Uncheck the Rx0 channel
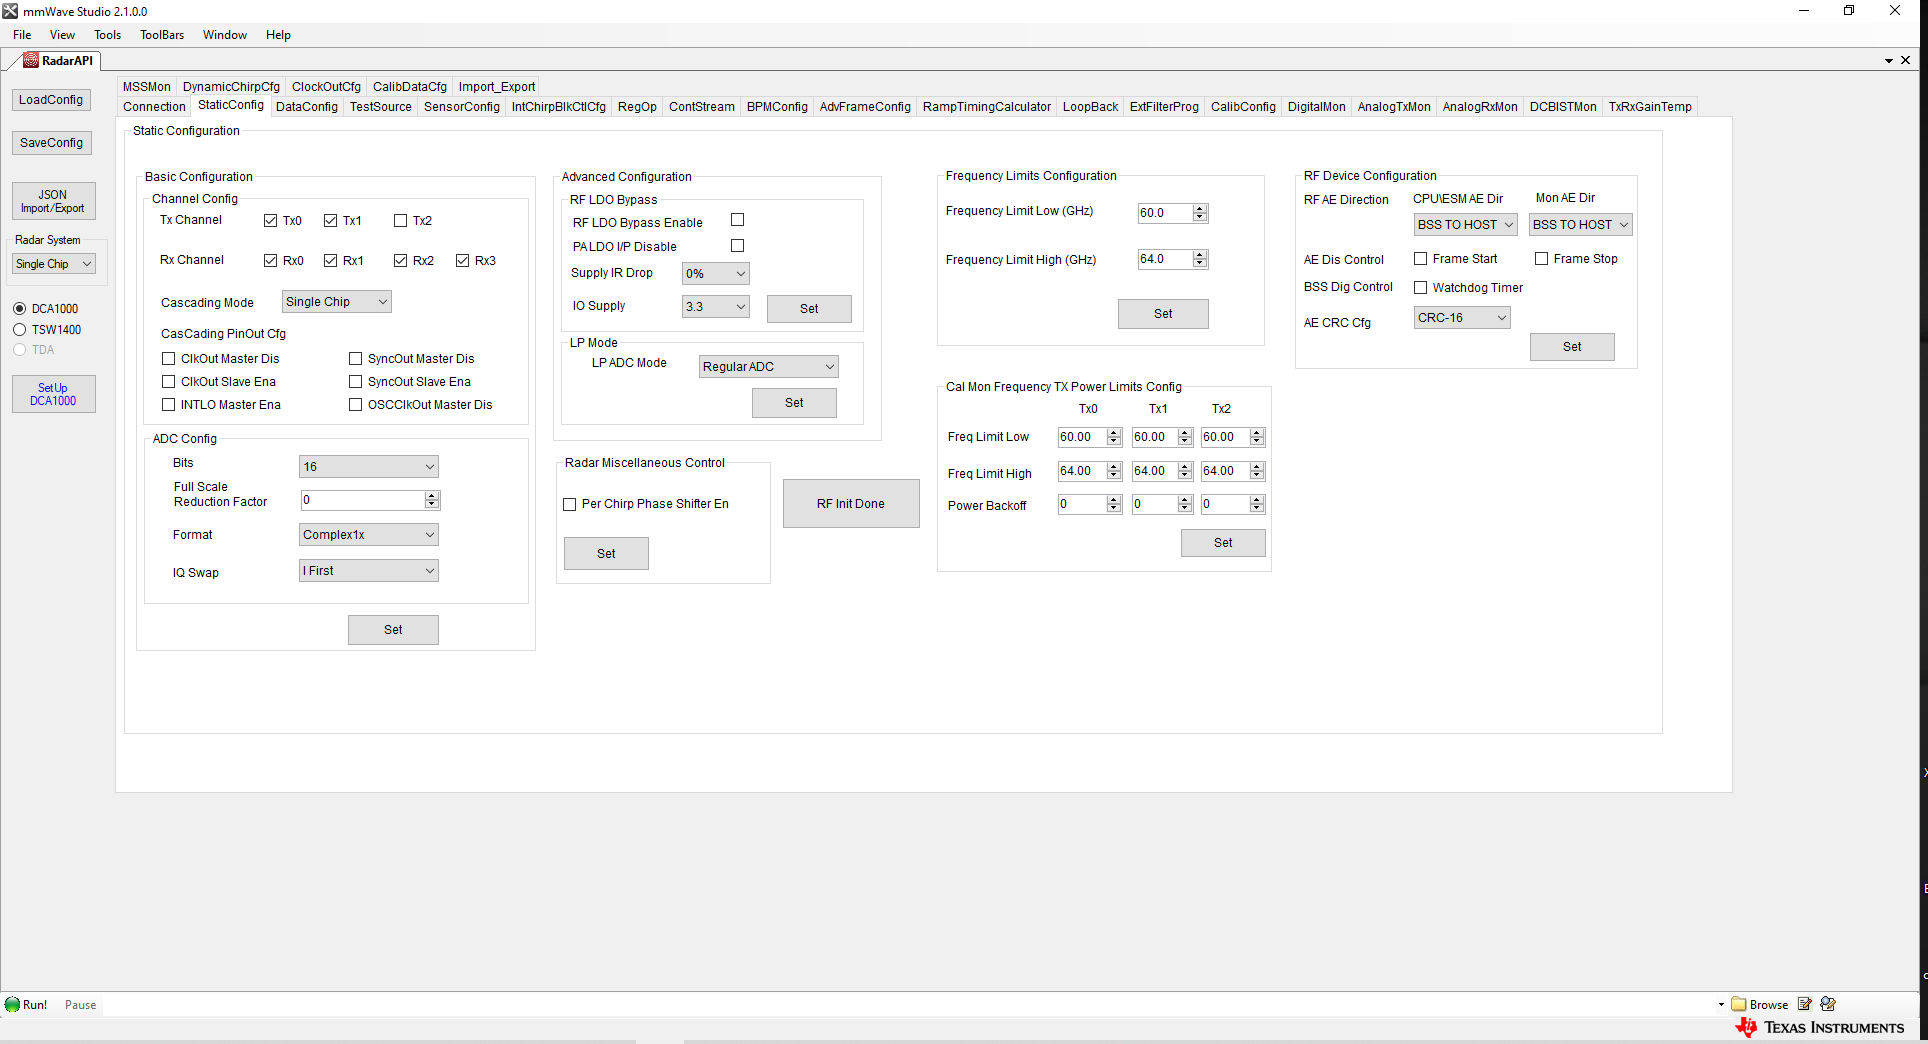This screenshot has width=1928, height=1044. (x=270, y=261)
